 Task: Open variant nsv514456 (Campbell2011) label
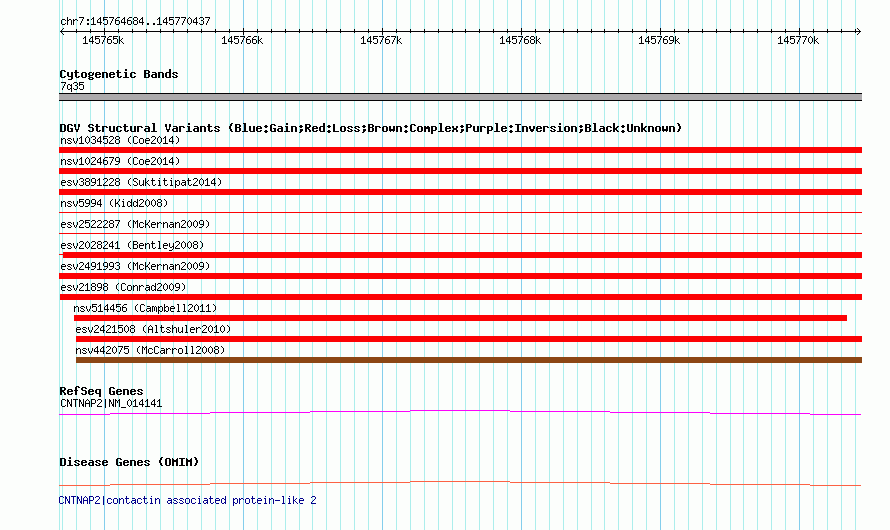point(145,308)
